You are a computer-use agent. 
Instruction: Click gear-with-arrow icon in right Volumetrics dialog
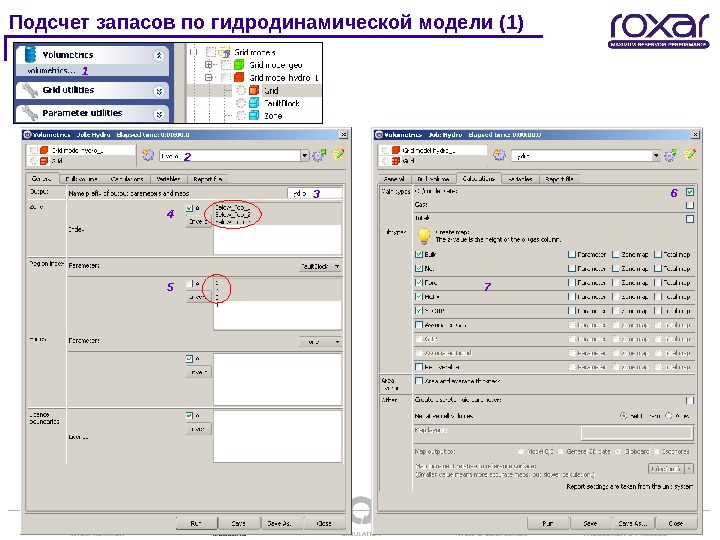(670, 155)
